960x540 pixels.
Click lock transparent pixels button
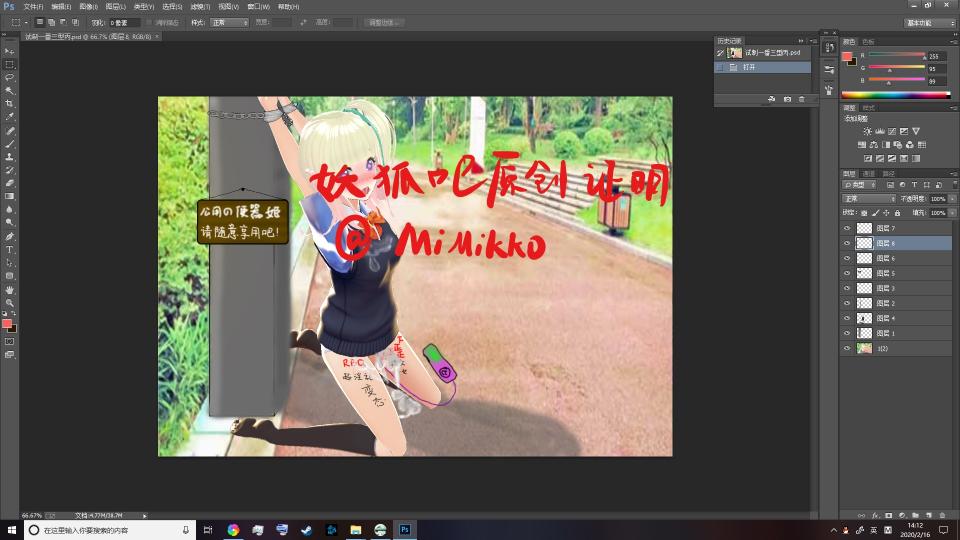tap(864, 212)
